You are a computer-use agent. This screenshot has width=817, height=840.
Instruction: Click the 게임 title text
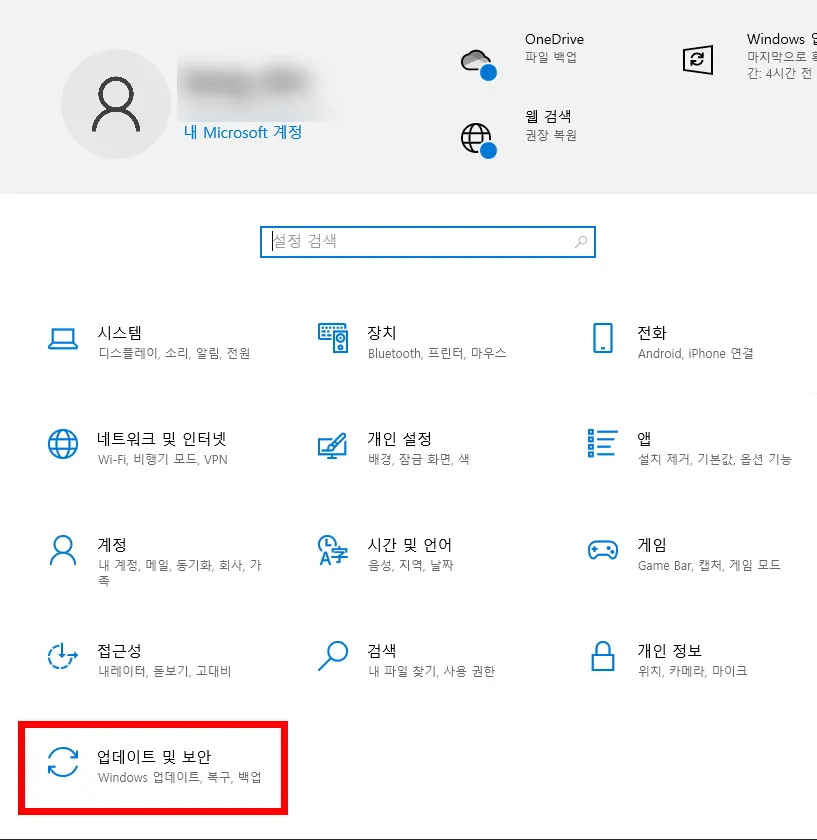652,545
